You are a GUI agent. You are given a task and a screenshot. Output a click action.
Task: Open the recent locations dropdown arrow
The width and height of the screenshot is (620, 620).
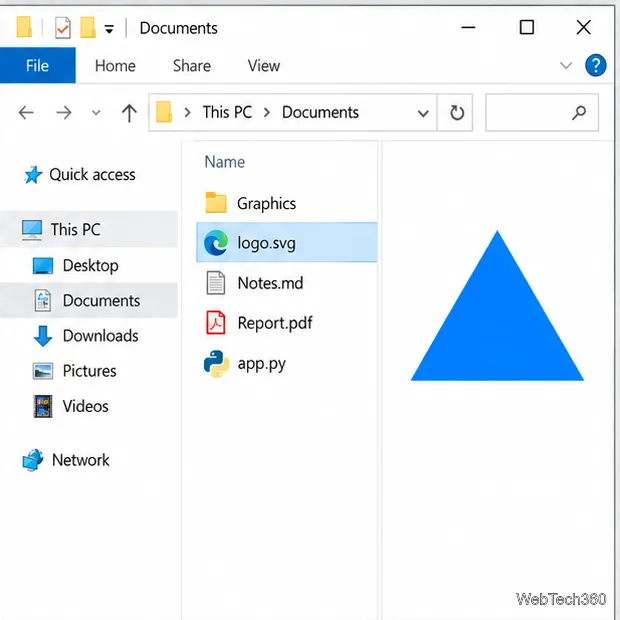[96, 113]
